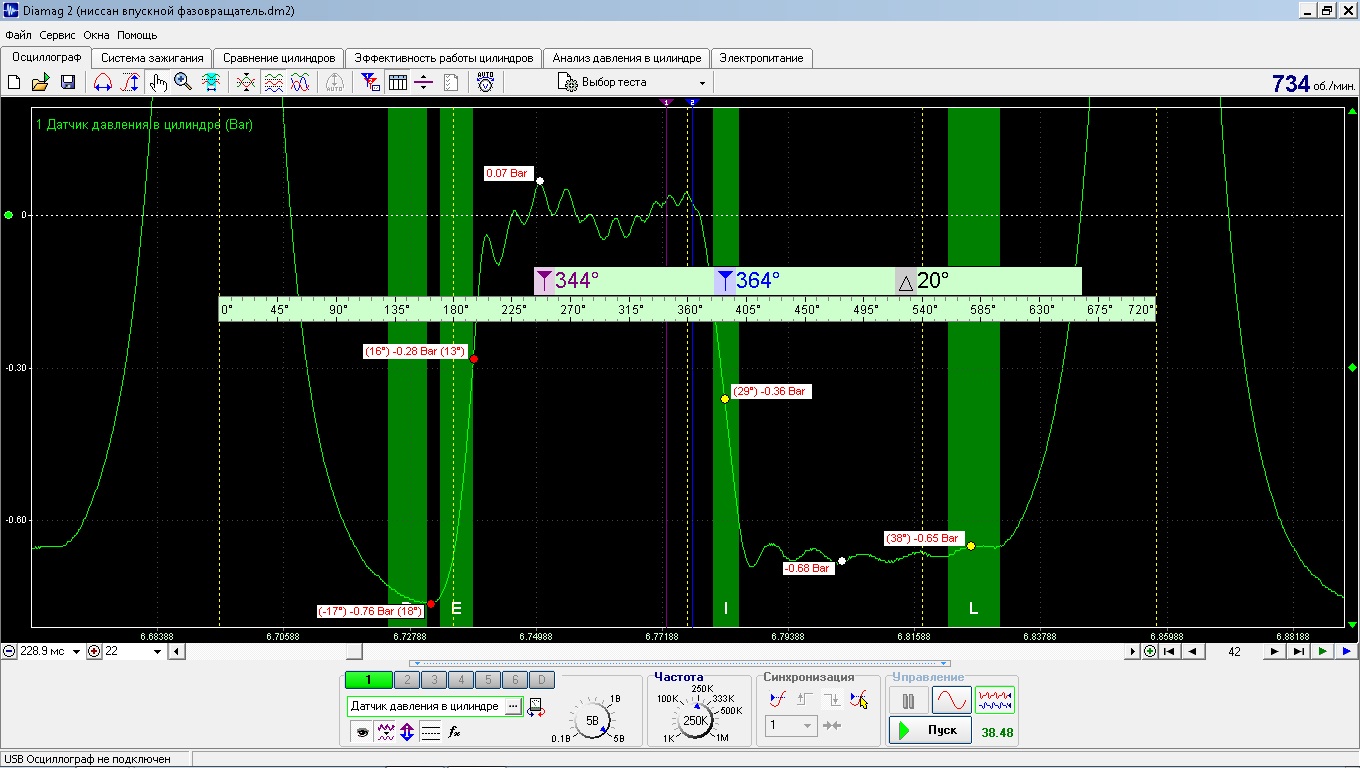1360x768 pixels.
Task: Enable channel 3 button
Action: [x=434, y=680]
